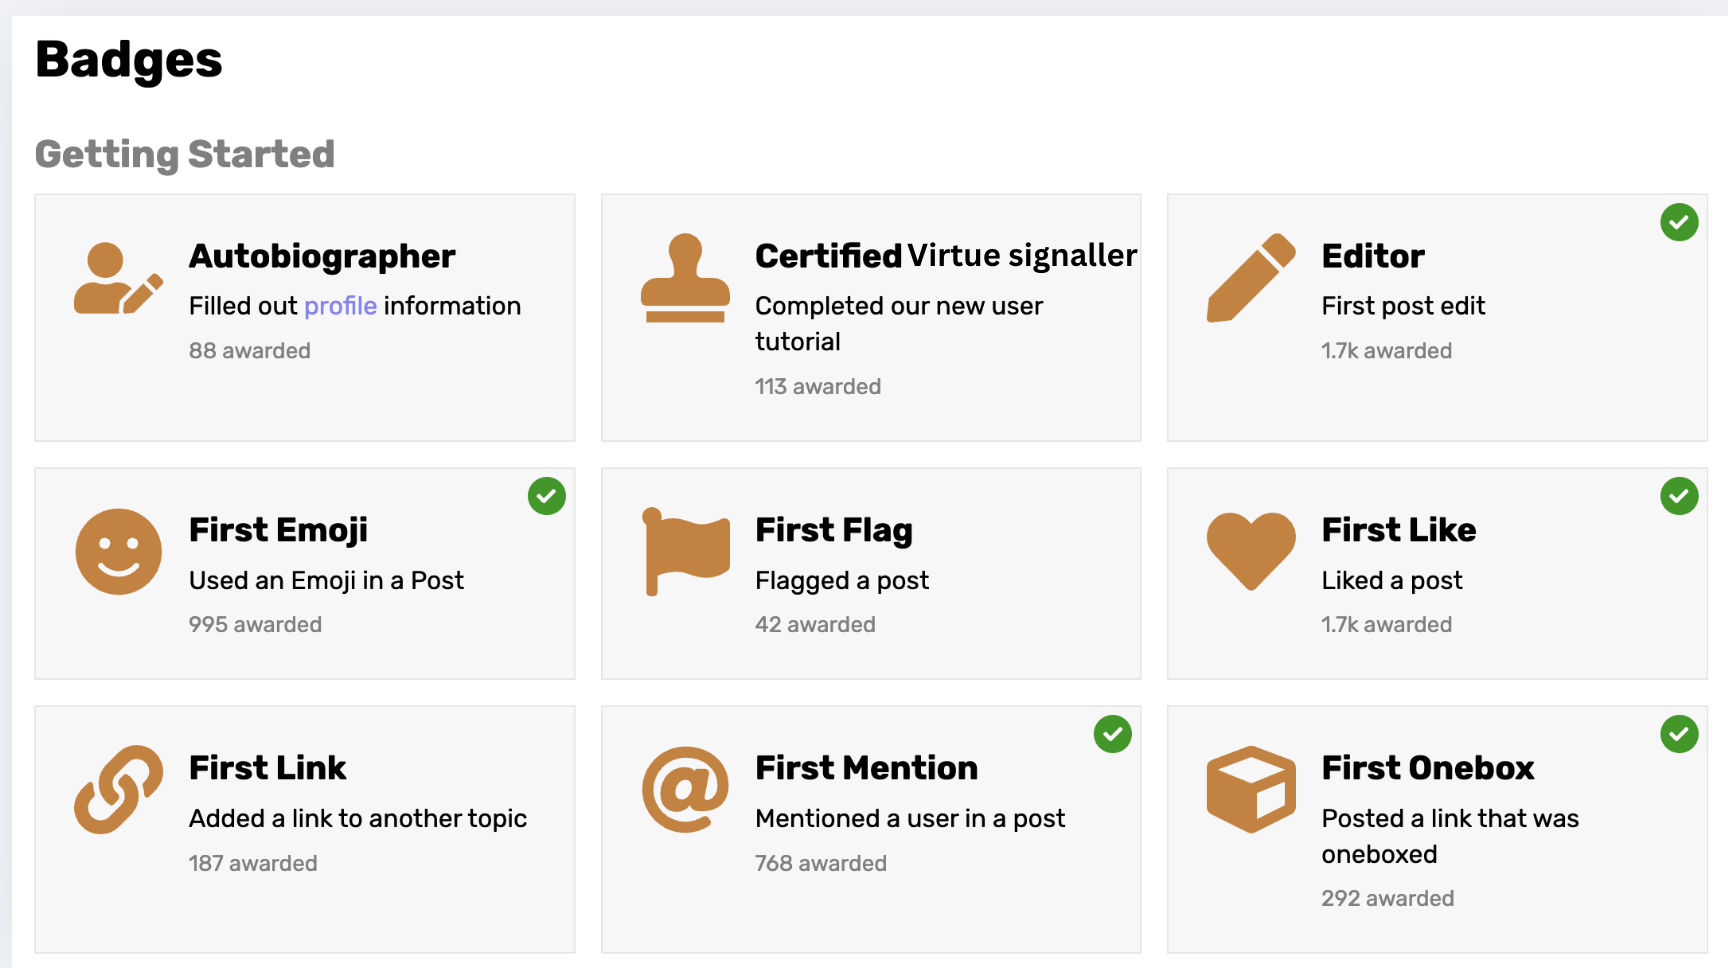
Task: Click the green checkmark on First Emoji
Action: [x=547, y=496]
